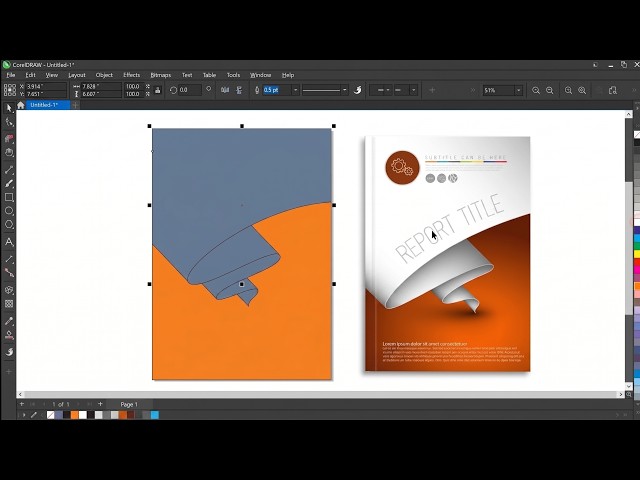Select the Rectangle tool

click(x=9, y=198)
